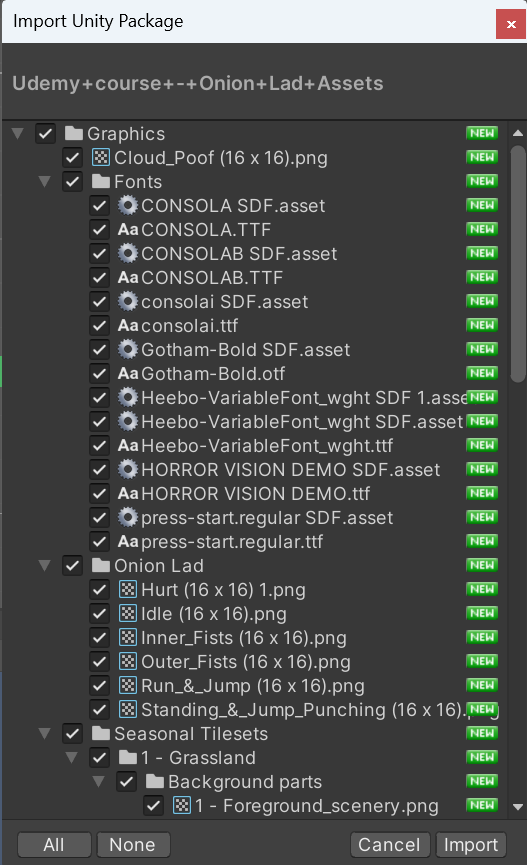Click the Outer_Fists png texture icon
The height and width of the screenshot is (865, 527).
tap(128, 661)
